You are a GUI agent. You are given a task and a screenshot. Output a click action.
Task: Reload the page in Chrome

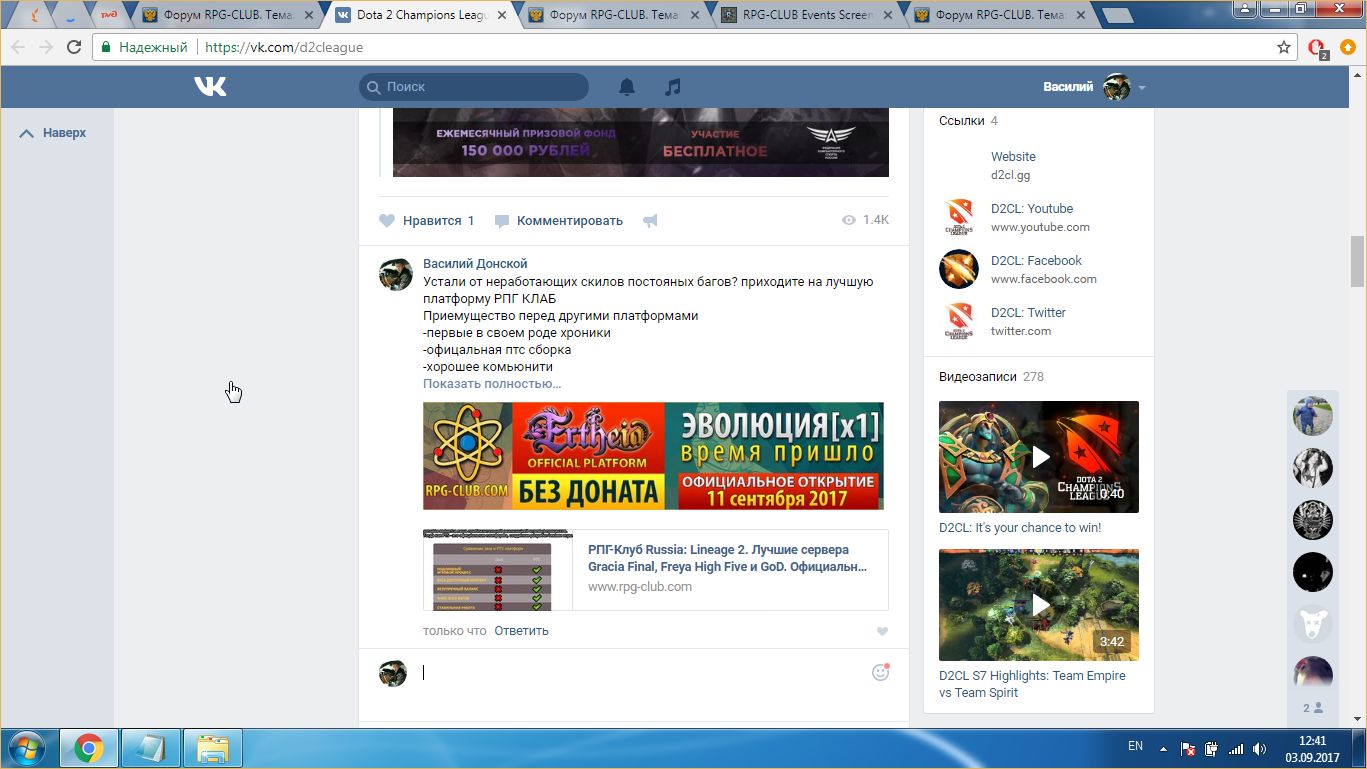click(74, 47)
